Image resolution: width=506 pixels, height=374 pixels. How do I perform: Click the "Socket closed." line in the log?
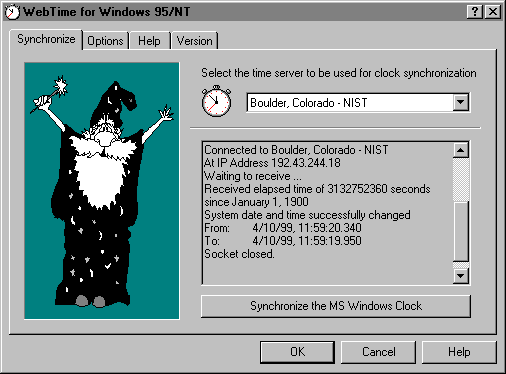pos(239,254)
